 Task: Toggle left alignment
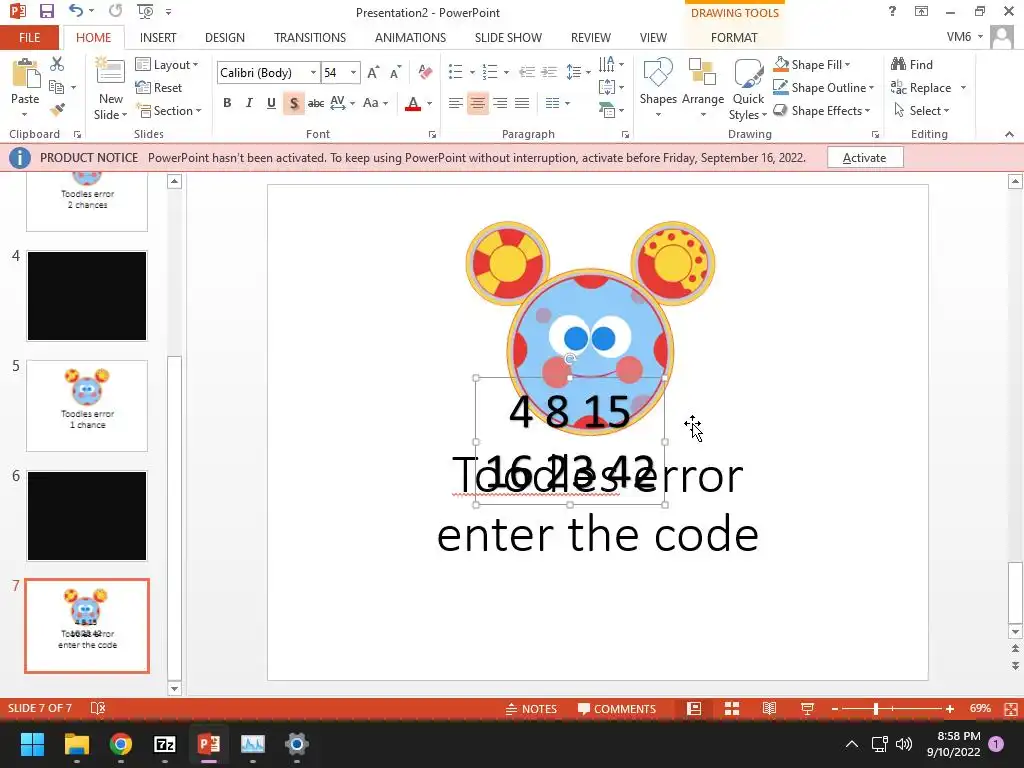click(x=456, y=103)
